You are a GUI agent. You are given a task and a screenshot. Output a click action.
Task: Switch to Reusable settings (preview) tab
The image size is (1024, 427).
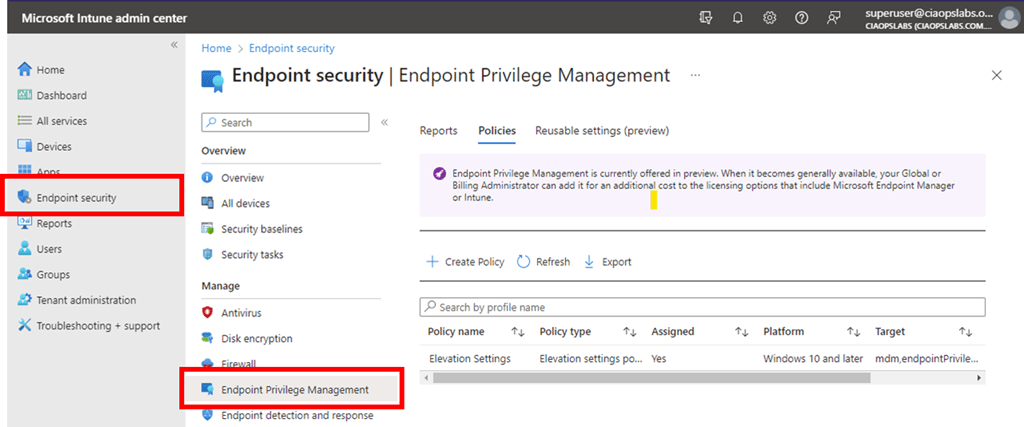[x=601, y=131]
